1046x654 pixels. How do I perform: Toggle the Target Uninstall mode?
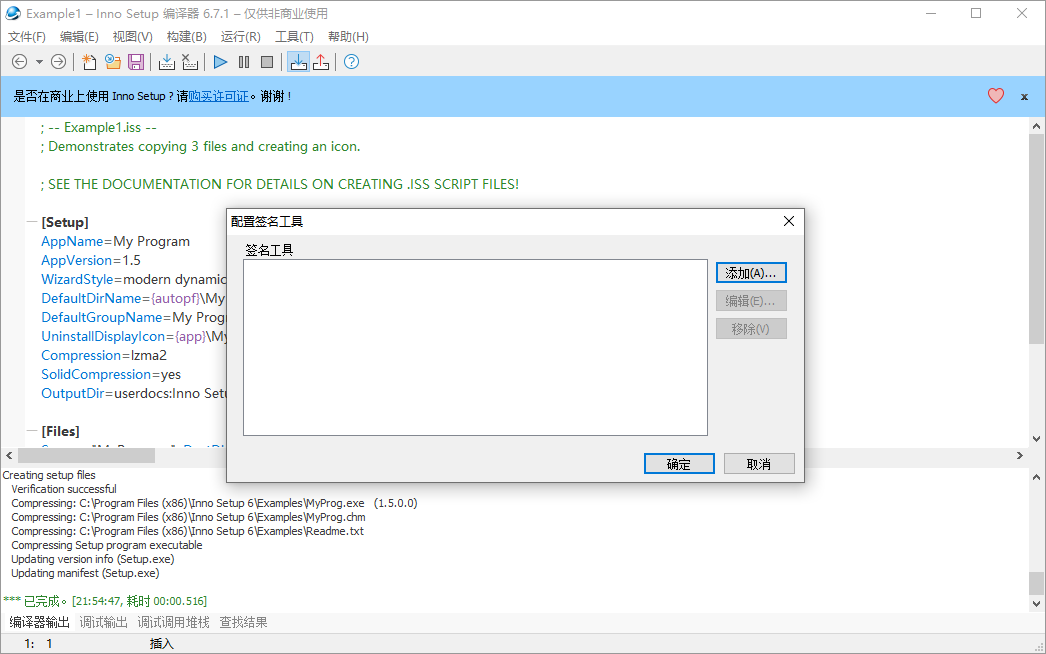point(321,61)
